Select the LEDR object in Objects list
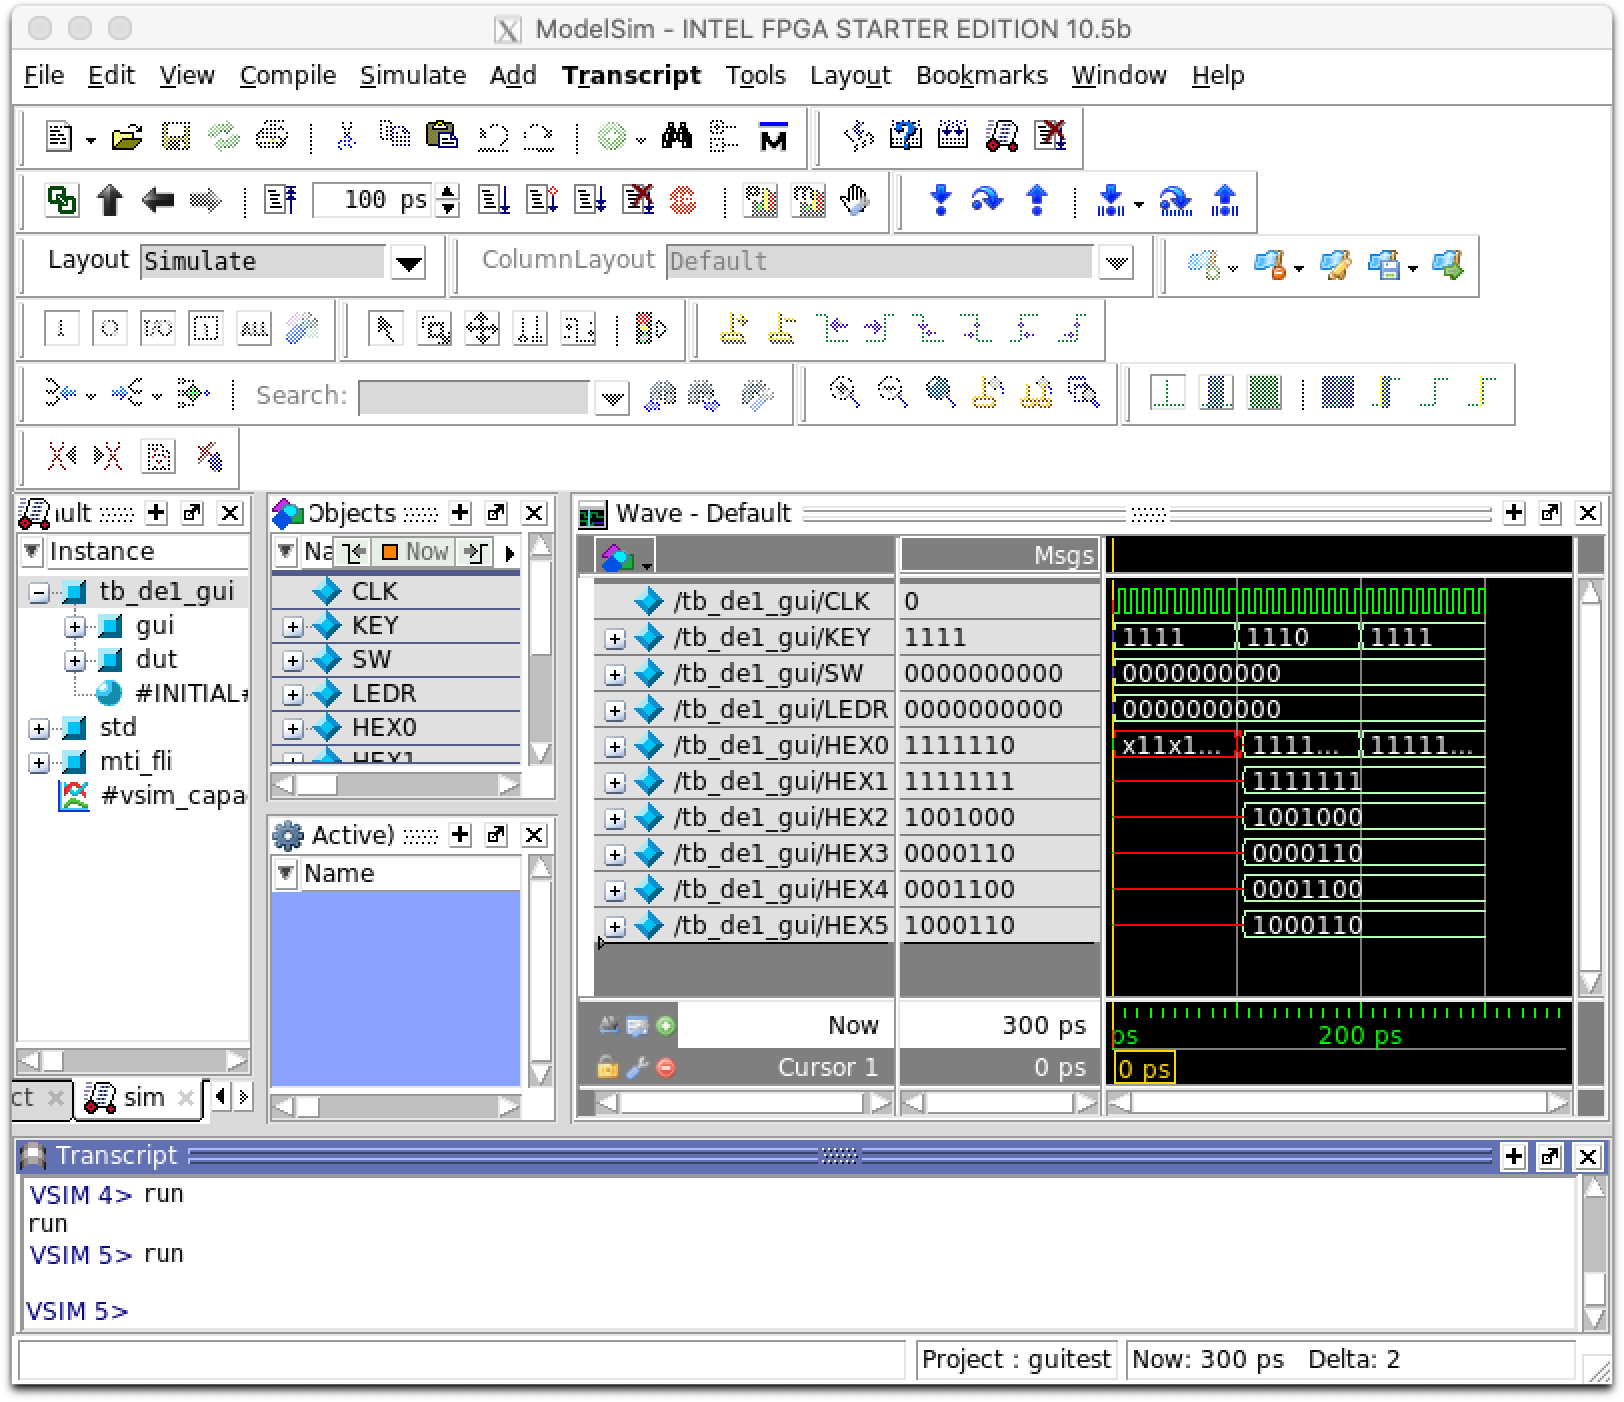Image resolution: width=1624 pixels, height=1402 pixels. 384,693
